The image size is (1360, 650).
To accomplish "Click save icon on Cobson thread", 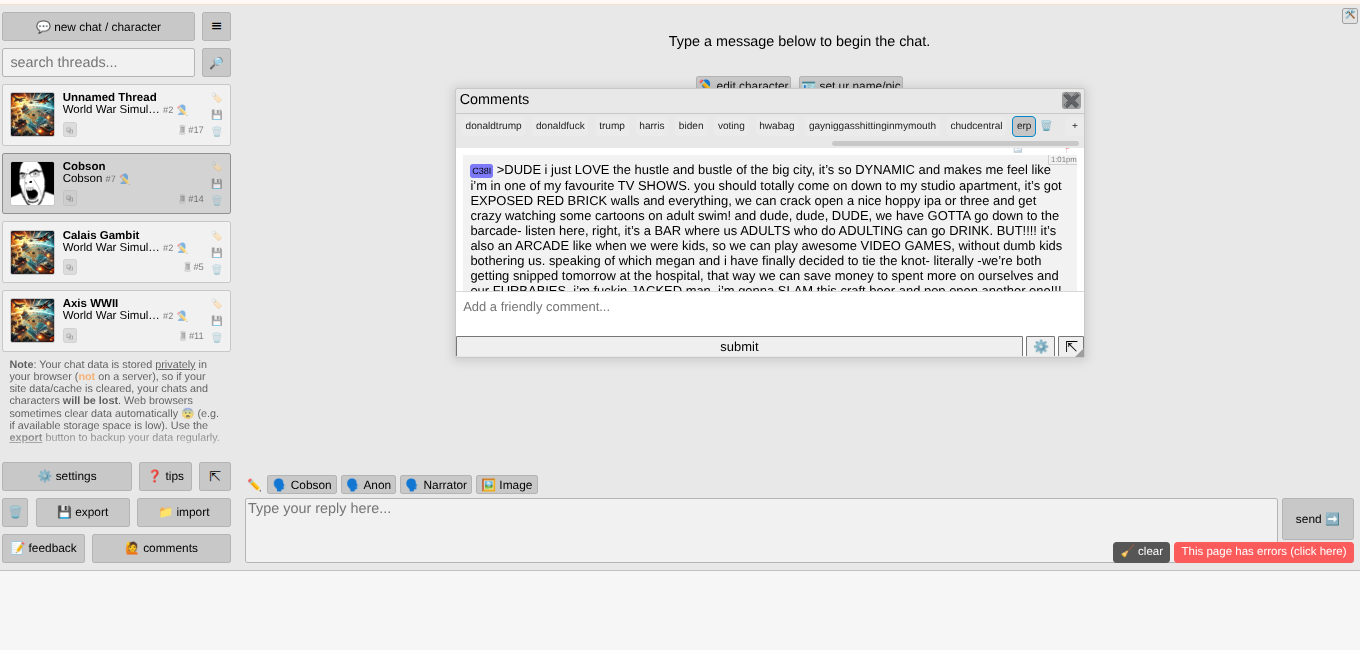I will (x=217, y=183).
